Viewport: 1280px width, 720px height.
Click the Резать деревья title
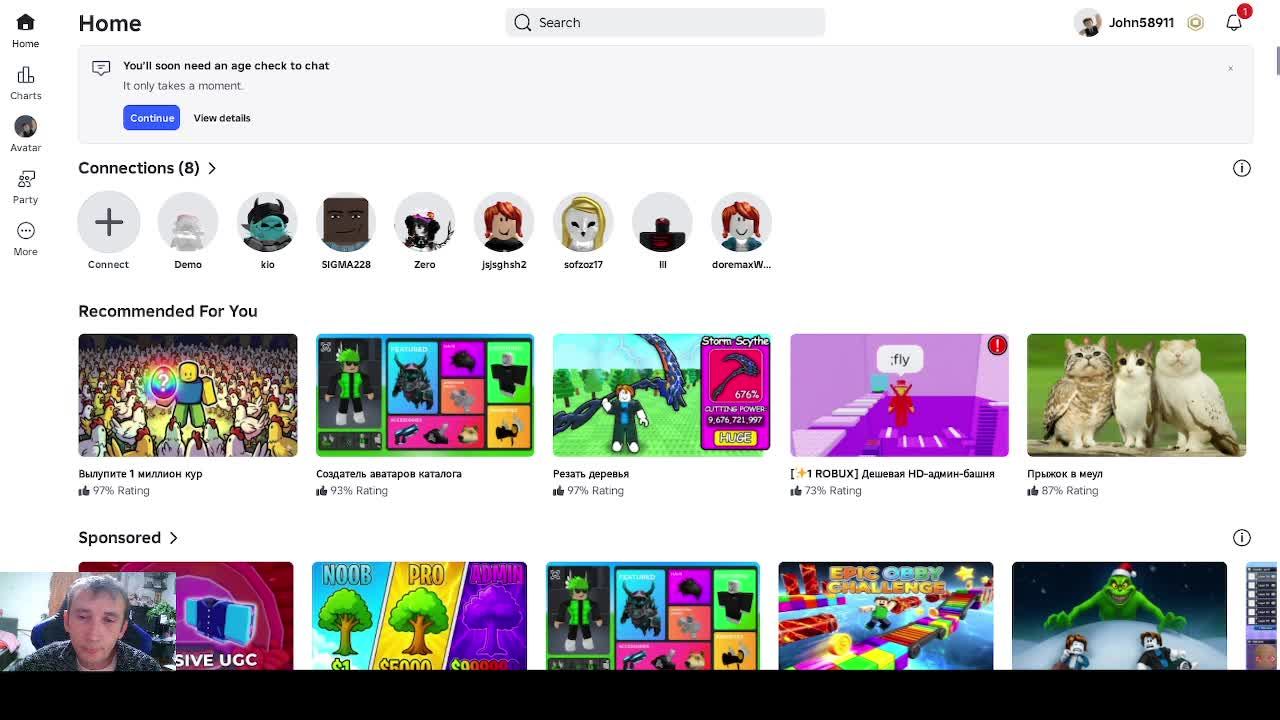[x=591, y=474]
